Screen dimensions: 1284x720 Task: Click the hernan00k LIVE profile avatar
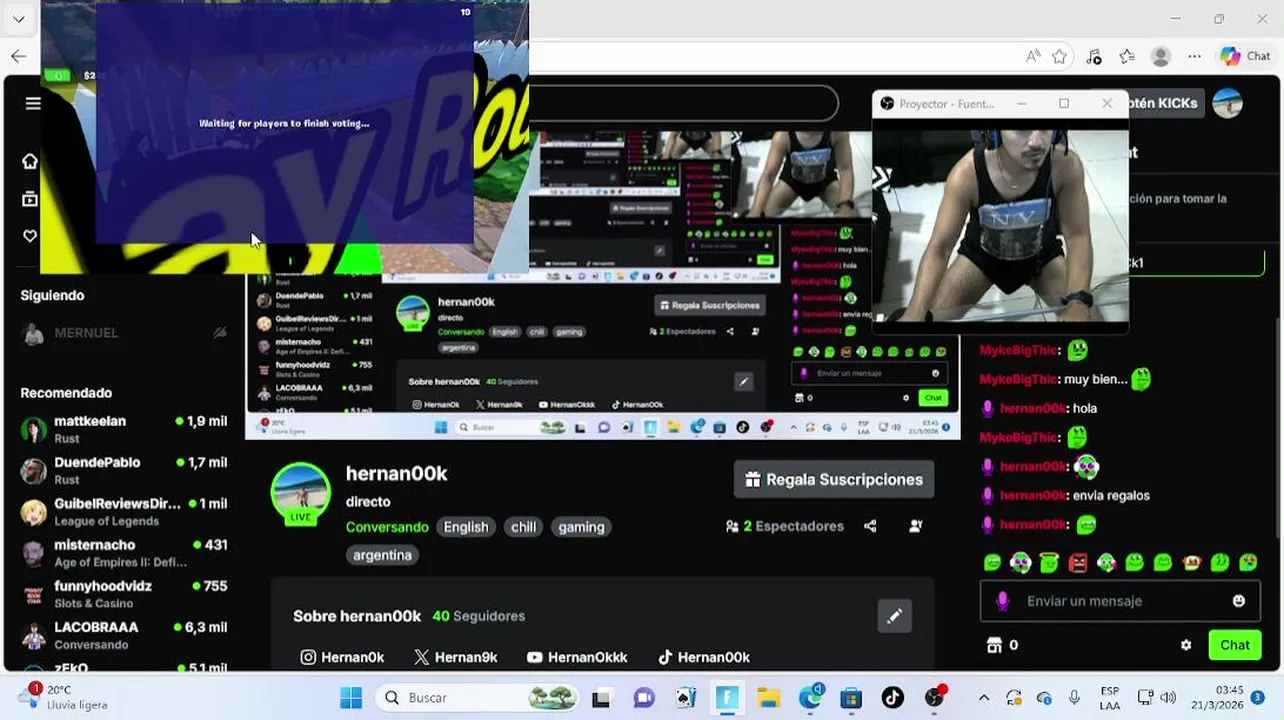(300, 493)
